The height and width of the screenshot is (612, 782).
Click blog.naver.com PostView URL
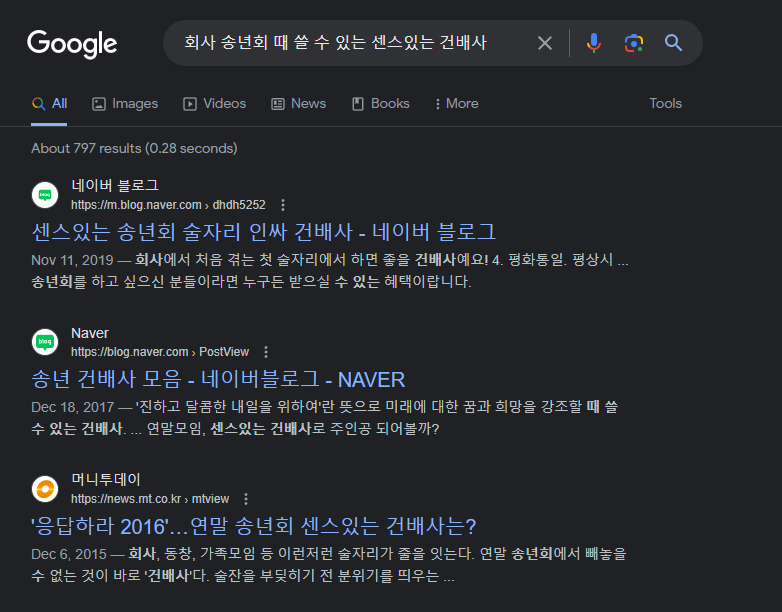coord(160,352)
